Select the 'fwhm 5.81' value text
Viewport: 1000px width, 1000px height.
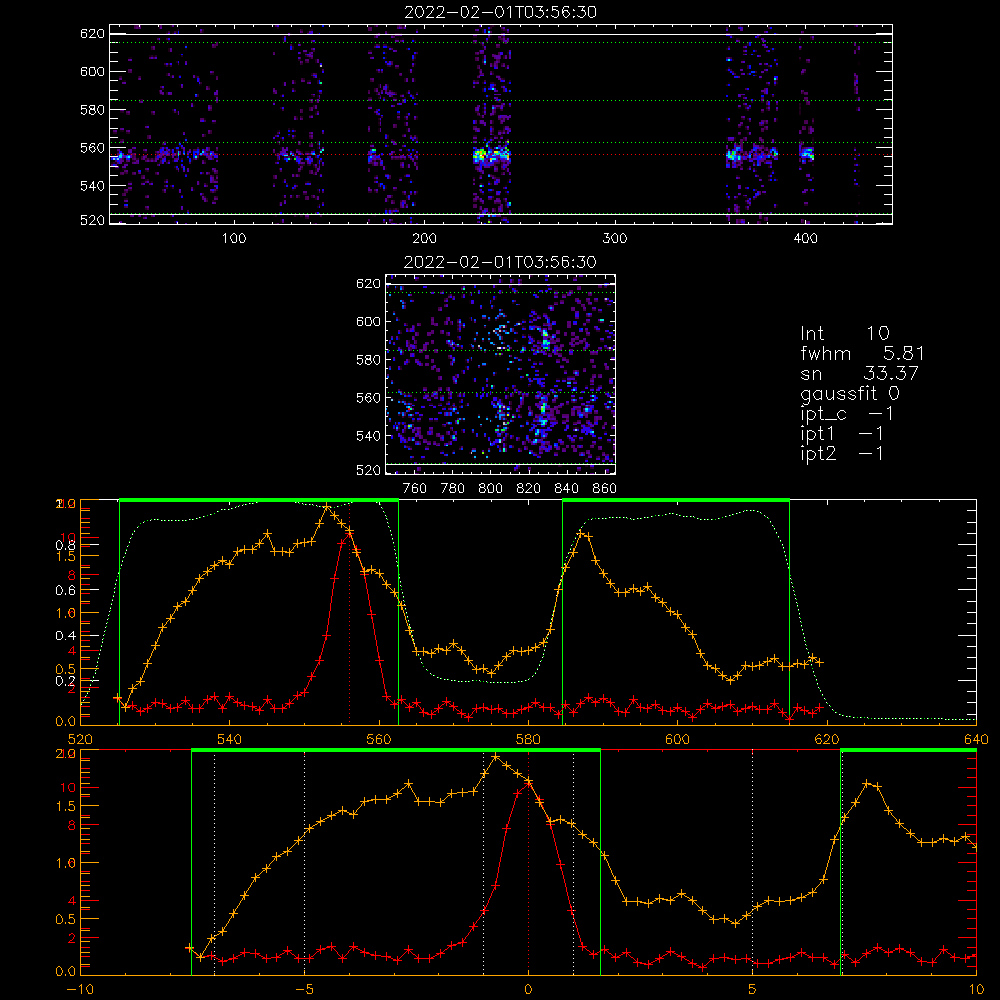tap(862, 353)
